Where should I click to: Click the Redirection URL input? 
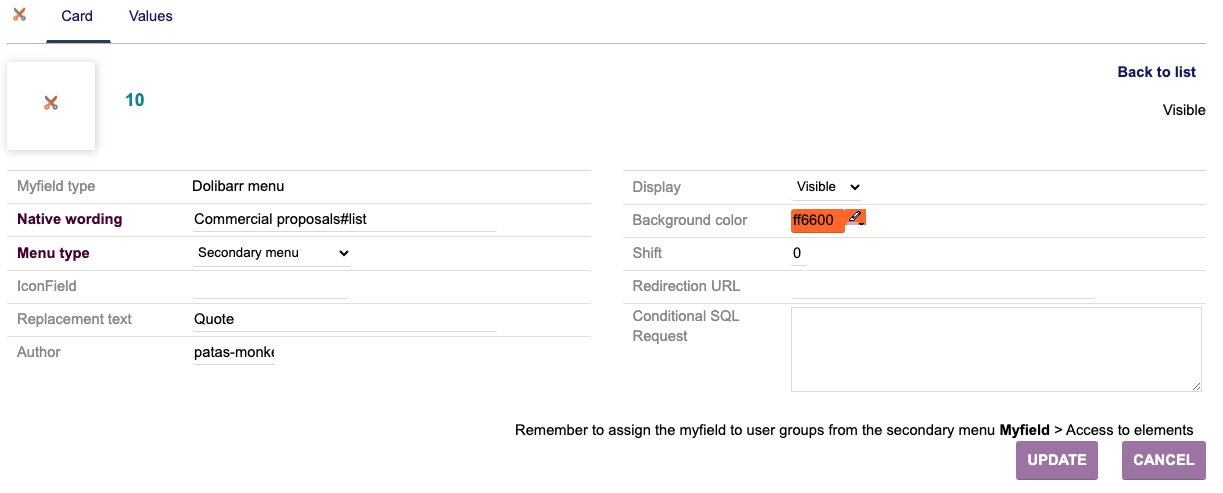point(943,287)
